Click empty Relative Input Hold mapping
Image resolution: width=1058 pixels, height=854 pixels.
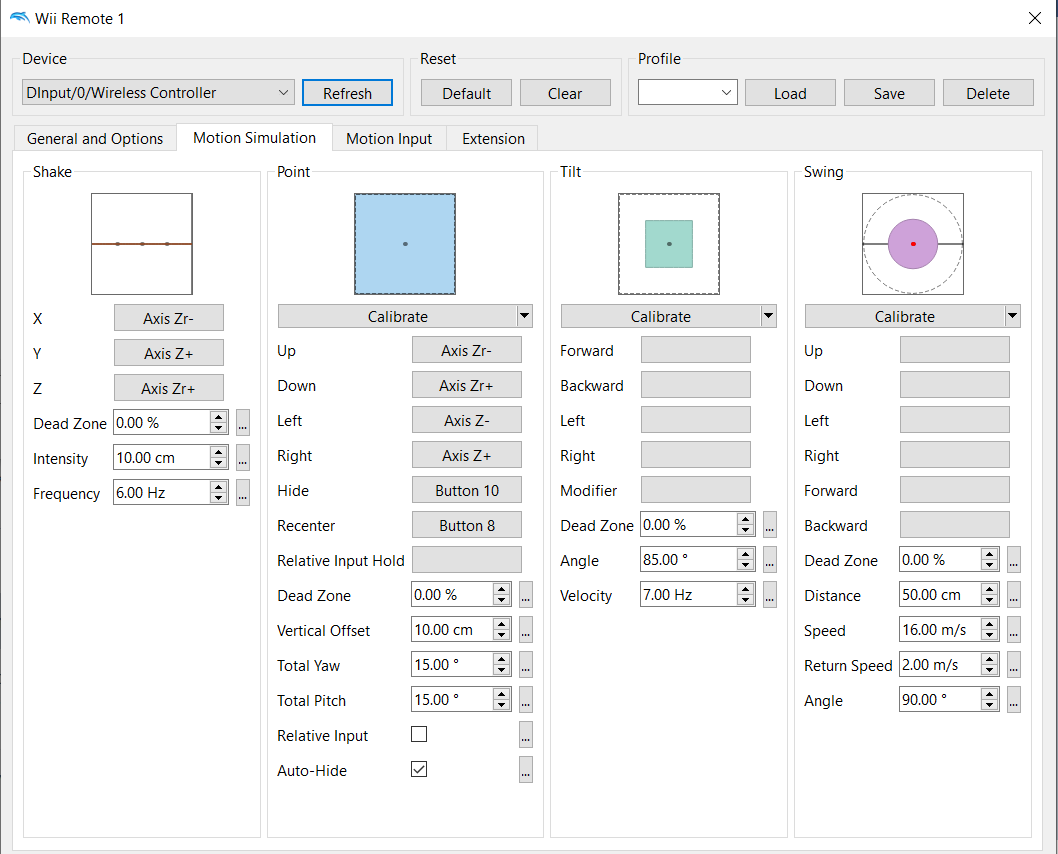point(467,560)
